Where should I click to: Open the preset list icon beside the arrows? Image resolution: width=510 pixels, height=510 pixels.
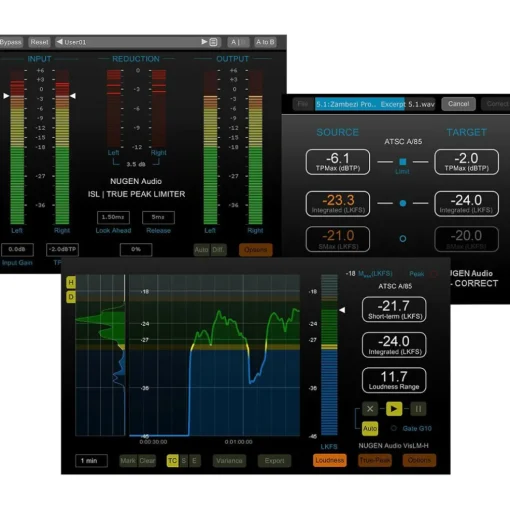point(214,42)
